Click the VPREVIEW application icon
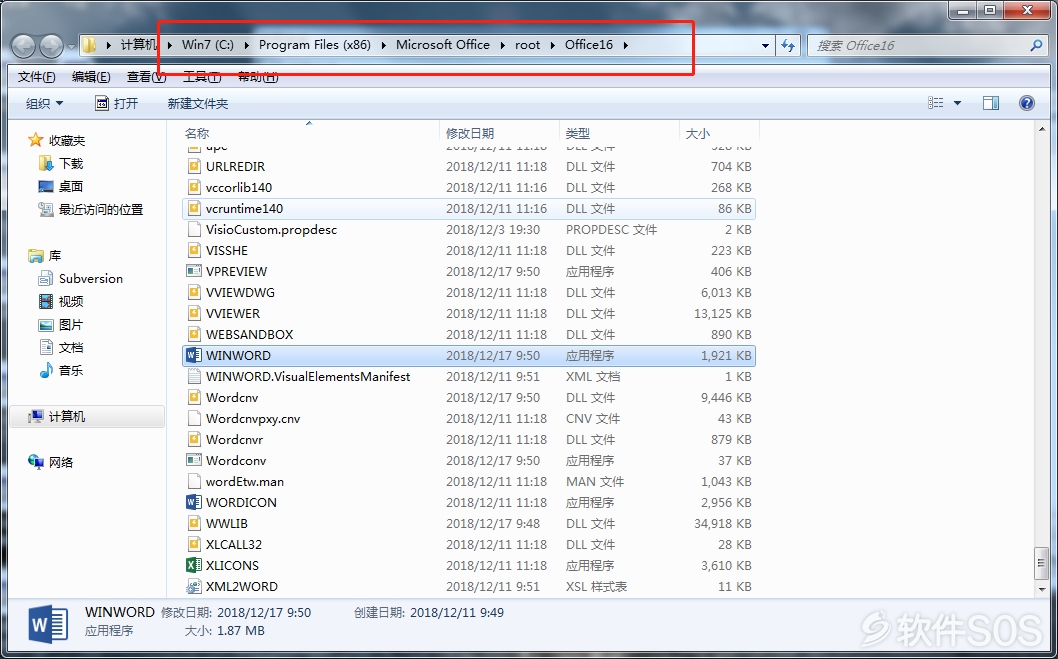Screen dimensions: 1058x659 (x=194, y=271)
